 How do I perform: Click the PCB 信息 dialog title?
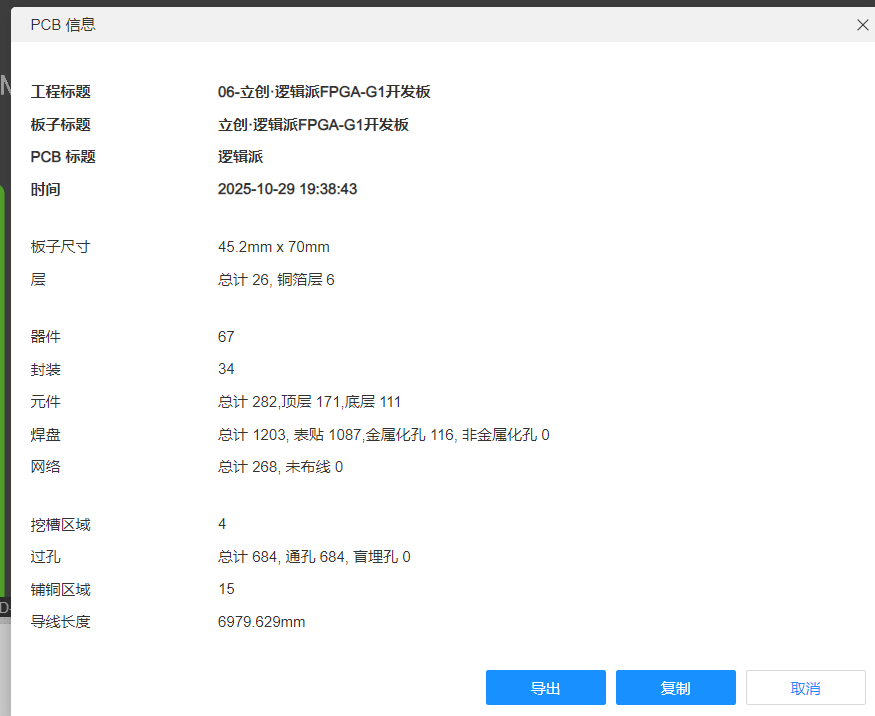click(x=63, y=25)
